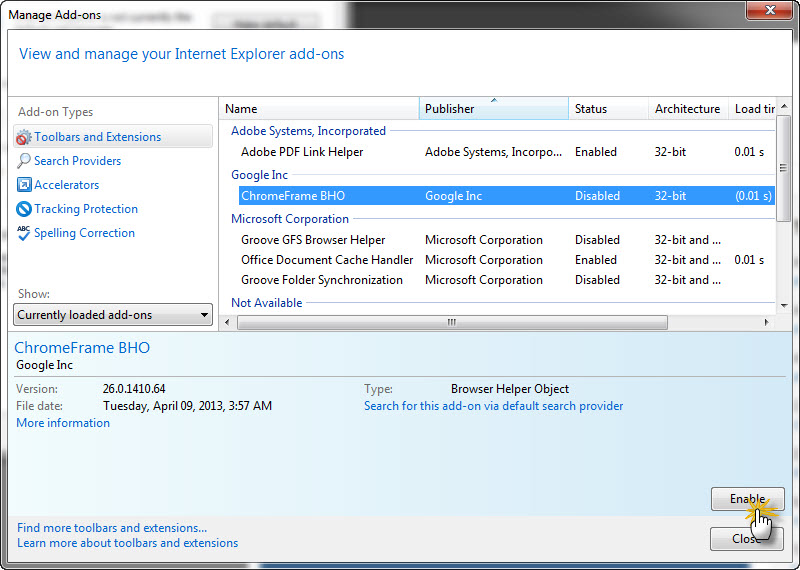Open the More information link

click(x=63, y=423)
